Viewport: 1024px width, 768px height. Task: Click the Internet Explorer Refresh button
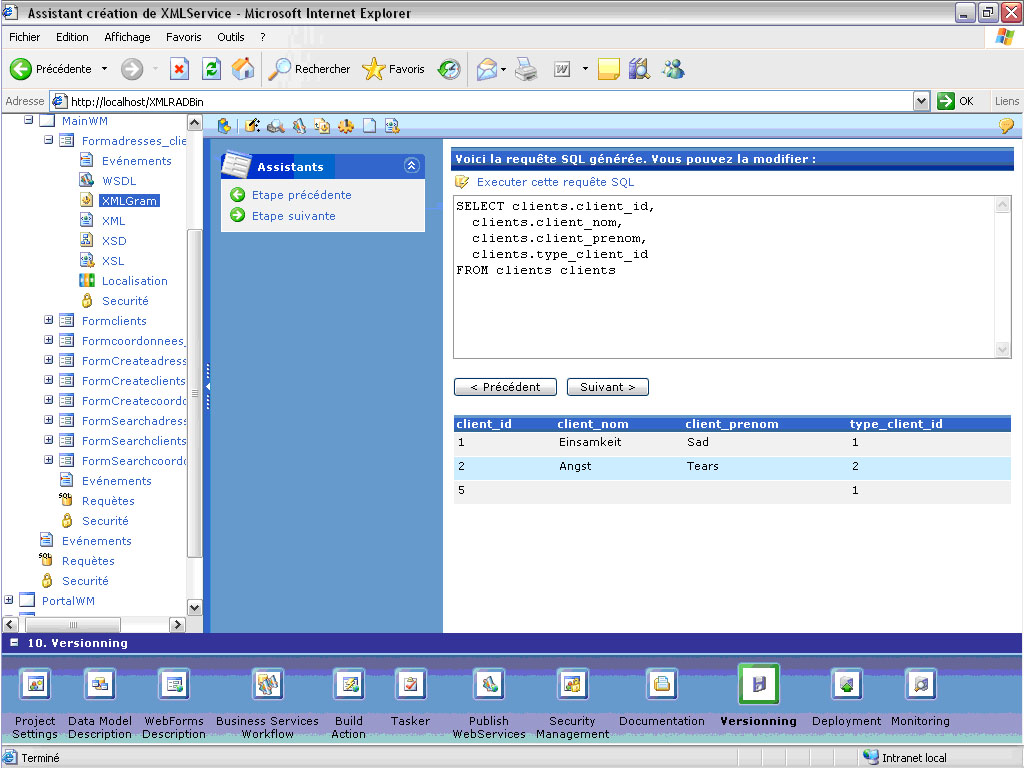click(211, 69)
